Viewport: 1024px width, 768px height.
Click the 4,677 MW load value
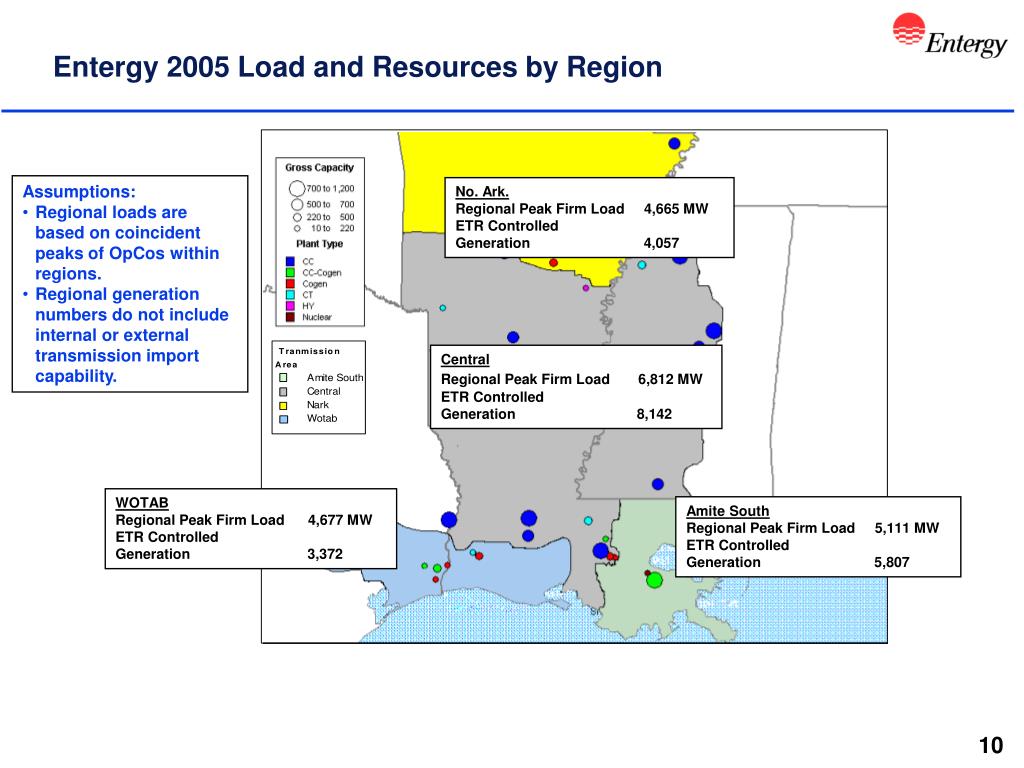click(340, 520)
